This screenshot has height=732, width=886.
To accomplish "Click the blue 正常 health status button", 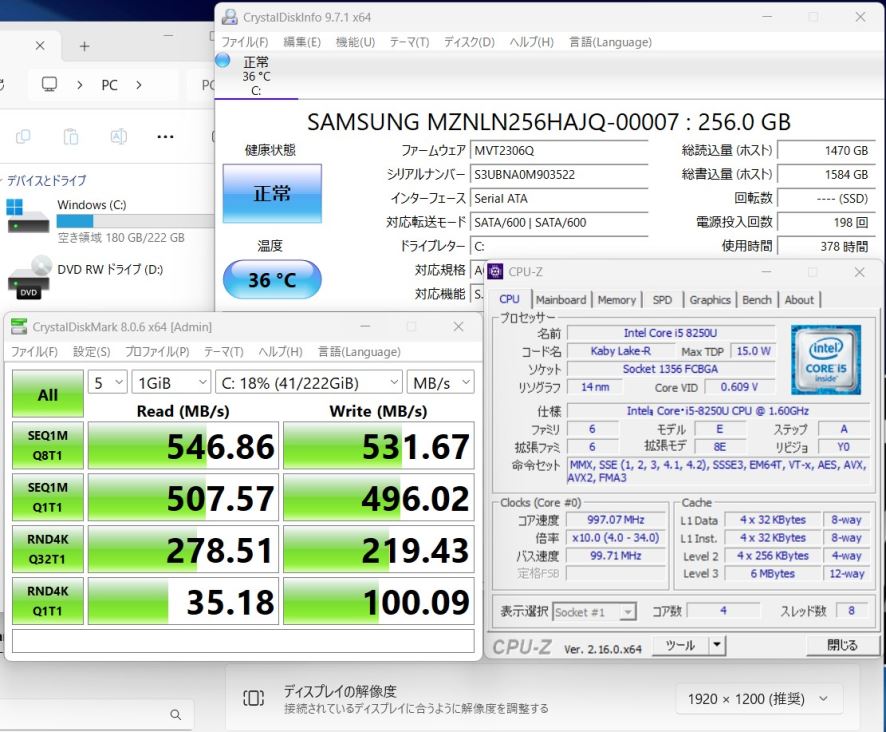I will (272, 193).
